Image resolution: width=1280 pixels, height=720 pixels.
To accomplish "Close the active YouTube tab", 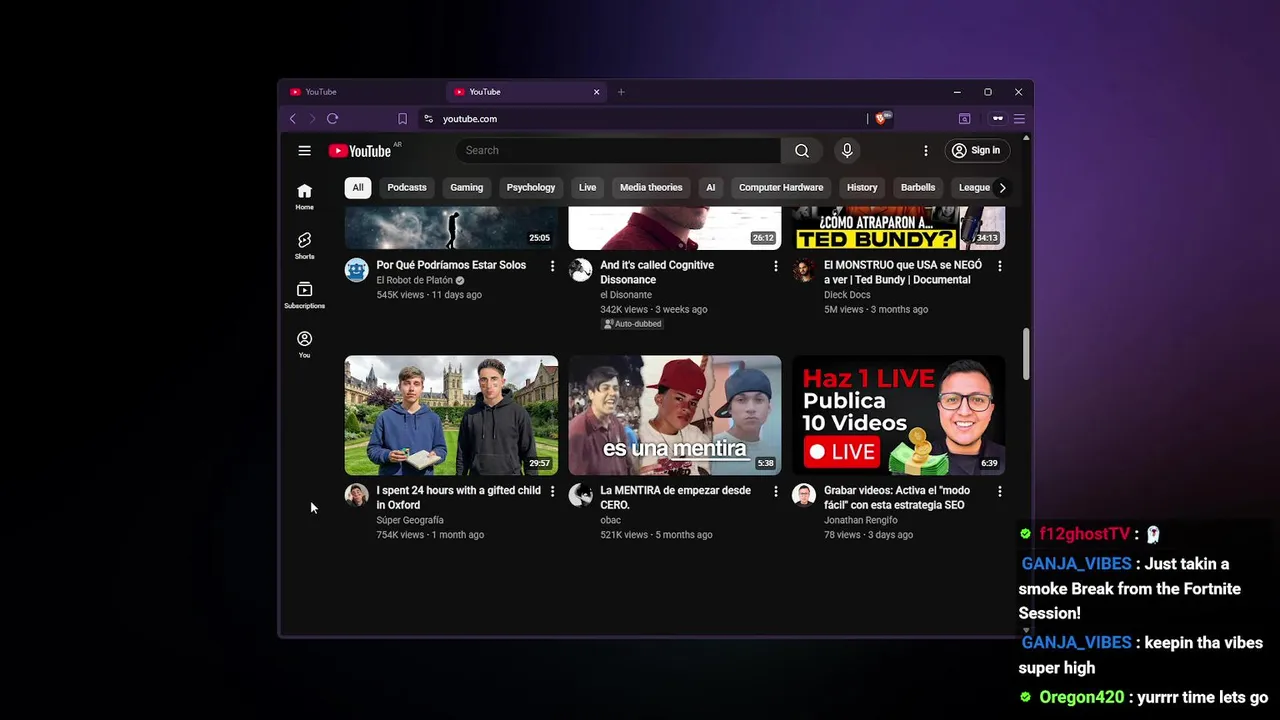I will (x=597, y=92).
